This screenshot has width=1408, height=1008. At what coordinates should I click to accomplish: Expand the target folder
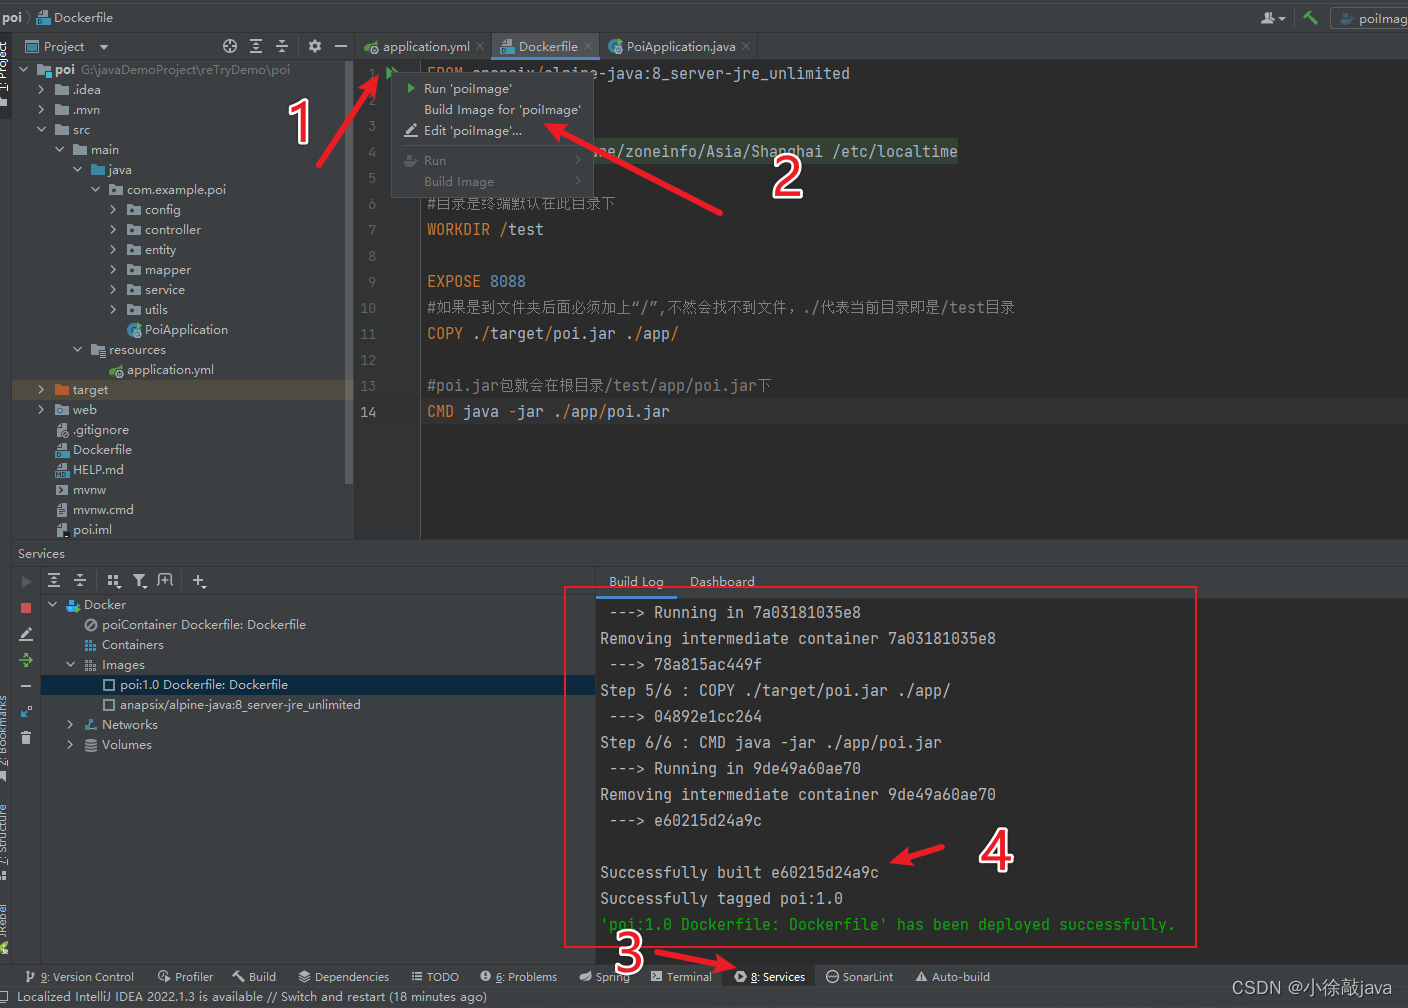pos(41,390)
